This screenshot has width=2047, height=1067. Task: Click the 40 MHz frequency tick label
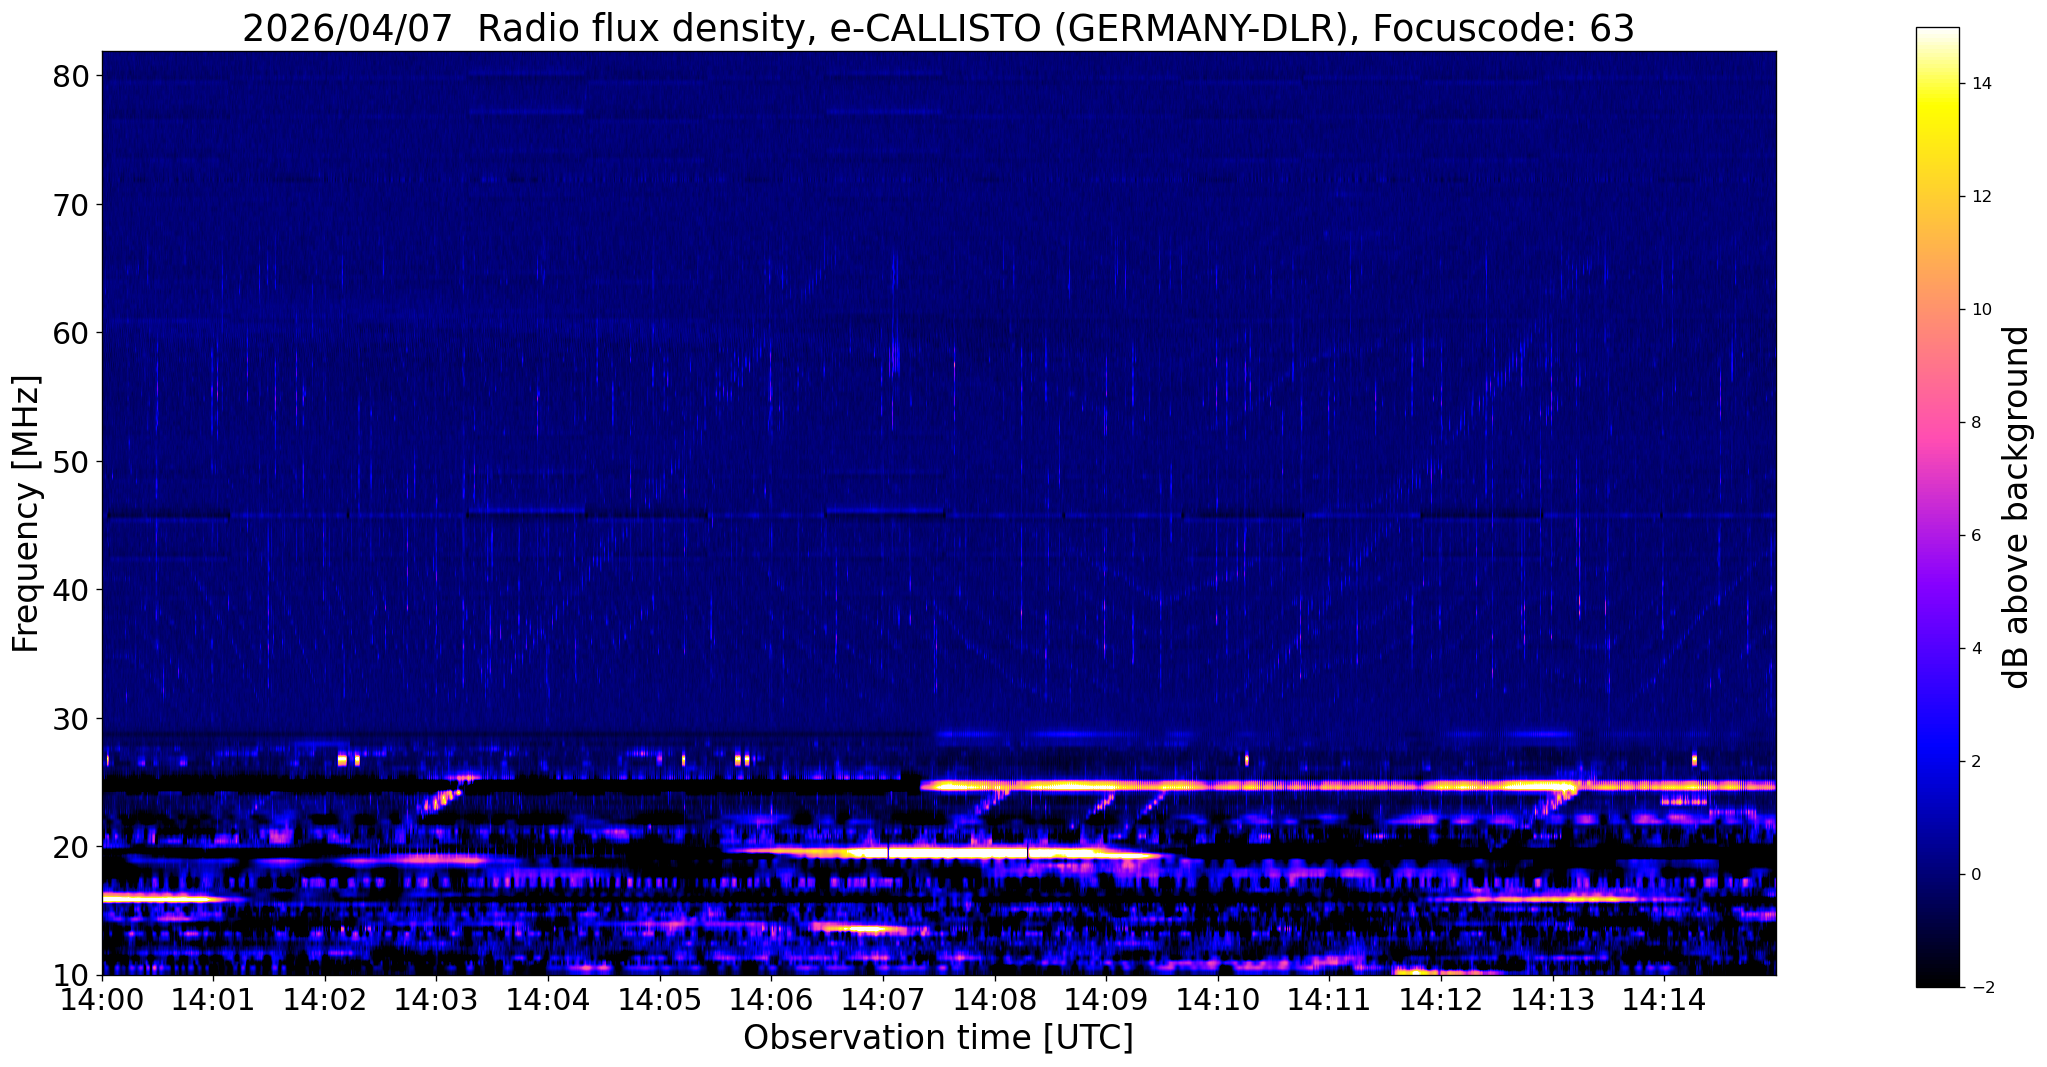(x=71, y=590)
